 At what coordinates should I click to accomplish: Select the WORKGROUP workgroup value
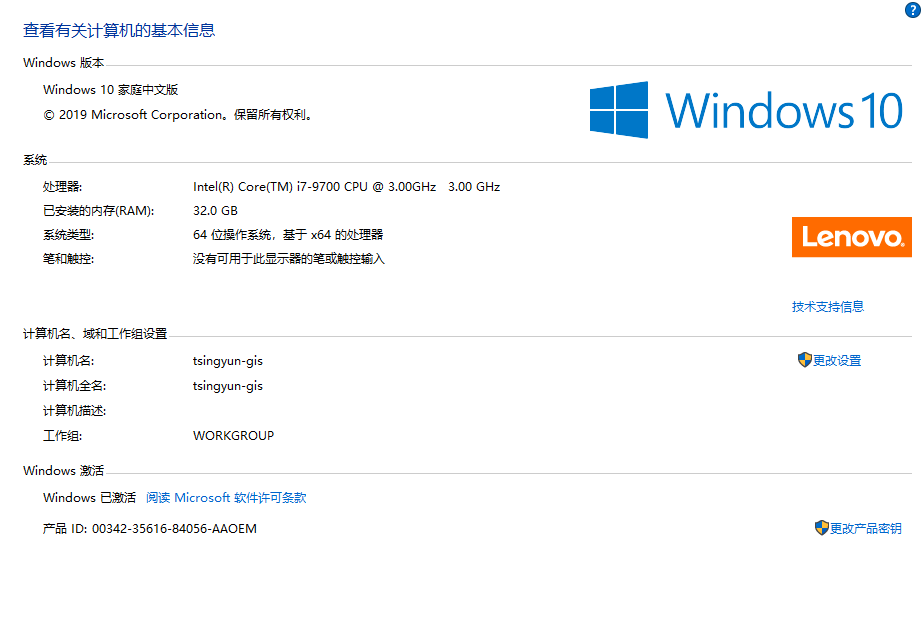click(234, 436)
